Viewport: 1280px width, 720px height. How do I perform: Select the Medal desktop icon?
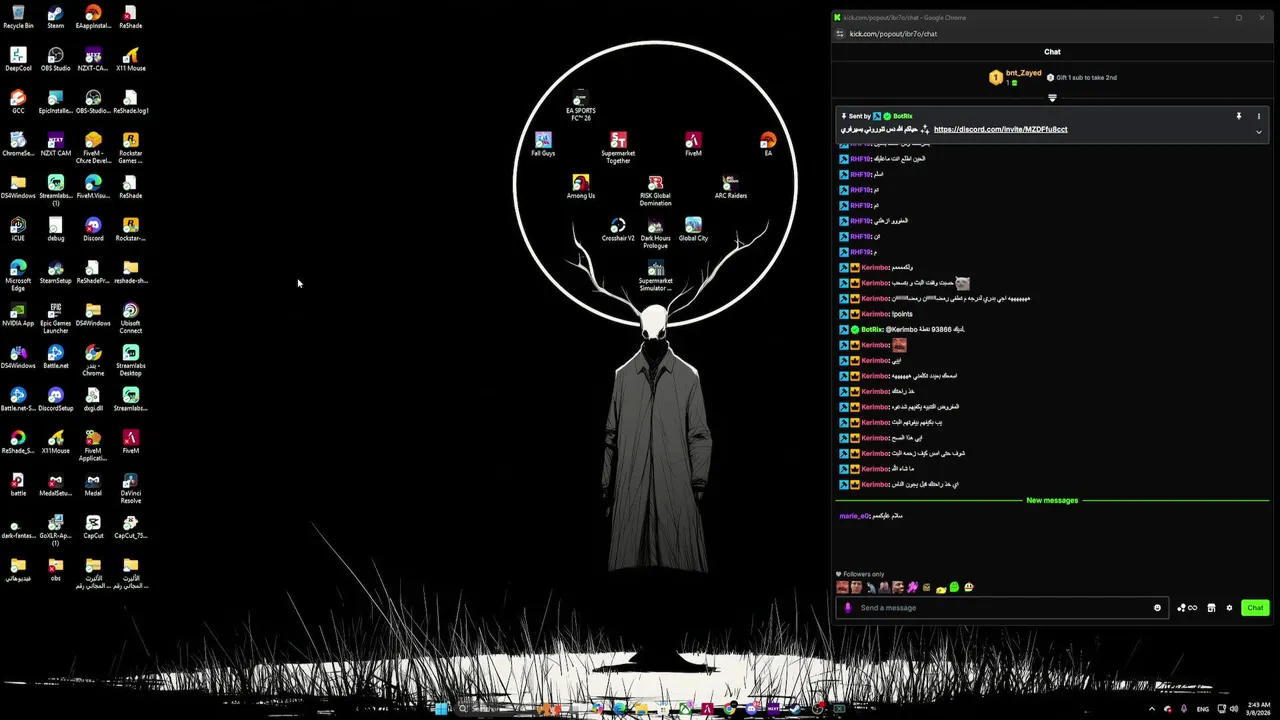pyautogui.click(x=93, y=484)
